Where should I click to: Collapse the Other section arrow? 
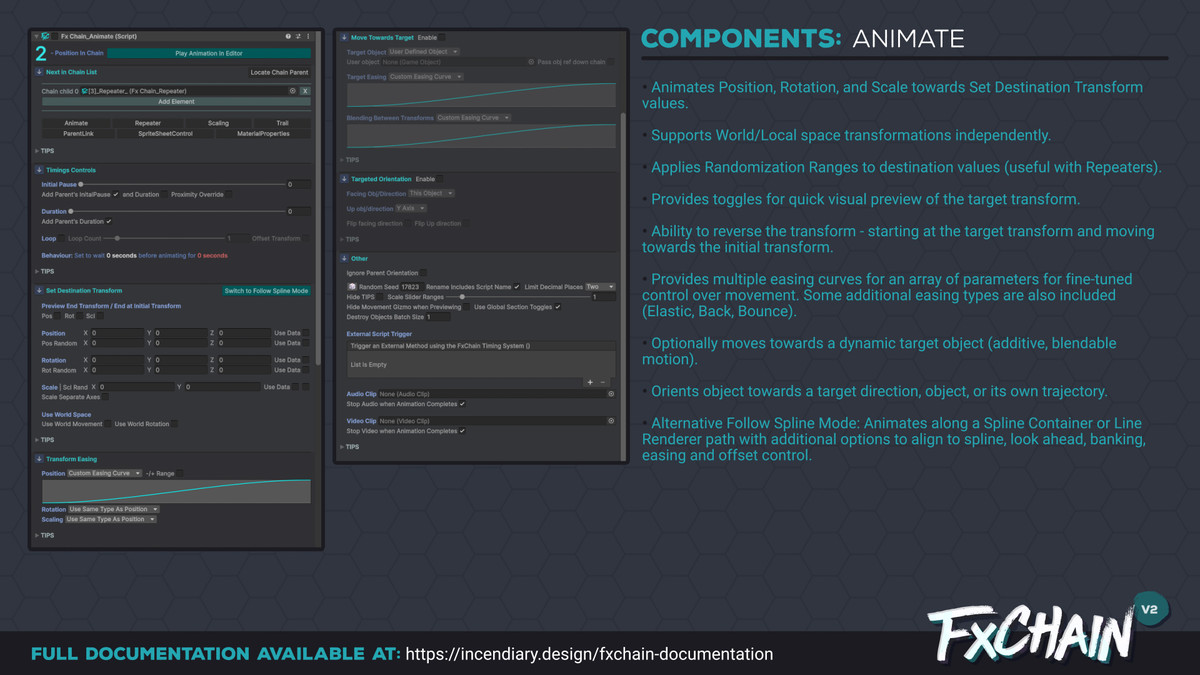[x=344, y=259]
